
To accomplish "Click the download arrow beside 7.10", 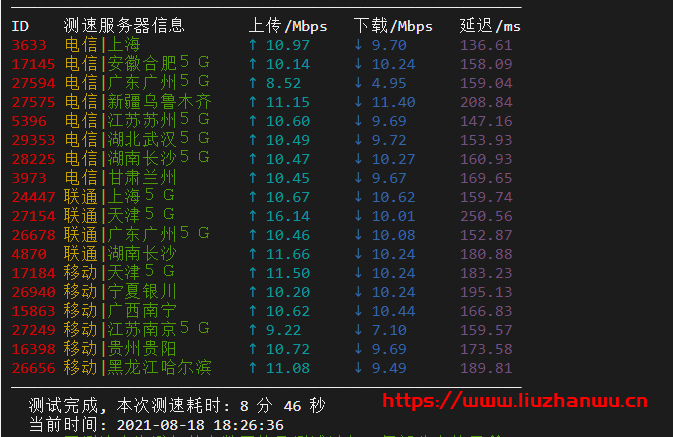I will pyautogui.click(x=359, y=328).
